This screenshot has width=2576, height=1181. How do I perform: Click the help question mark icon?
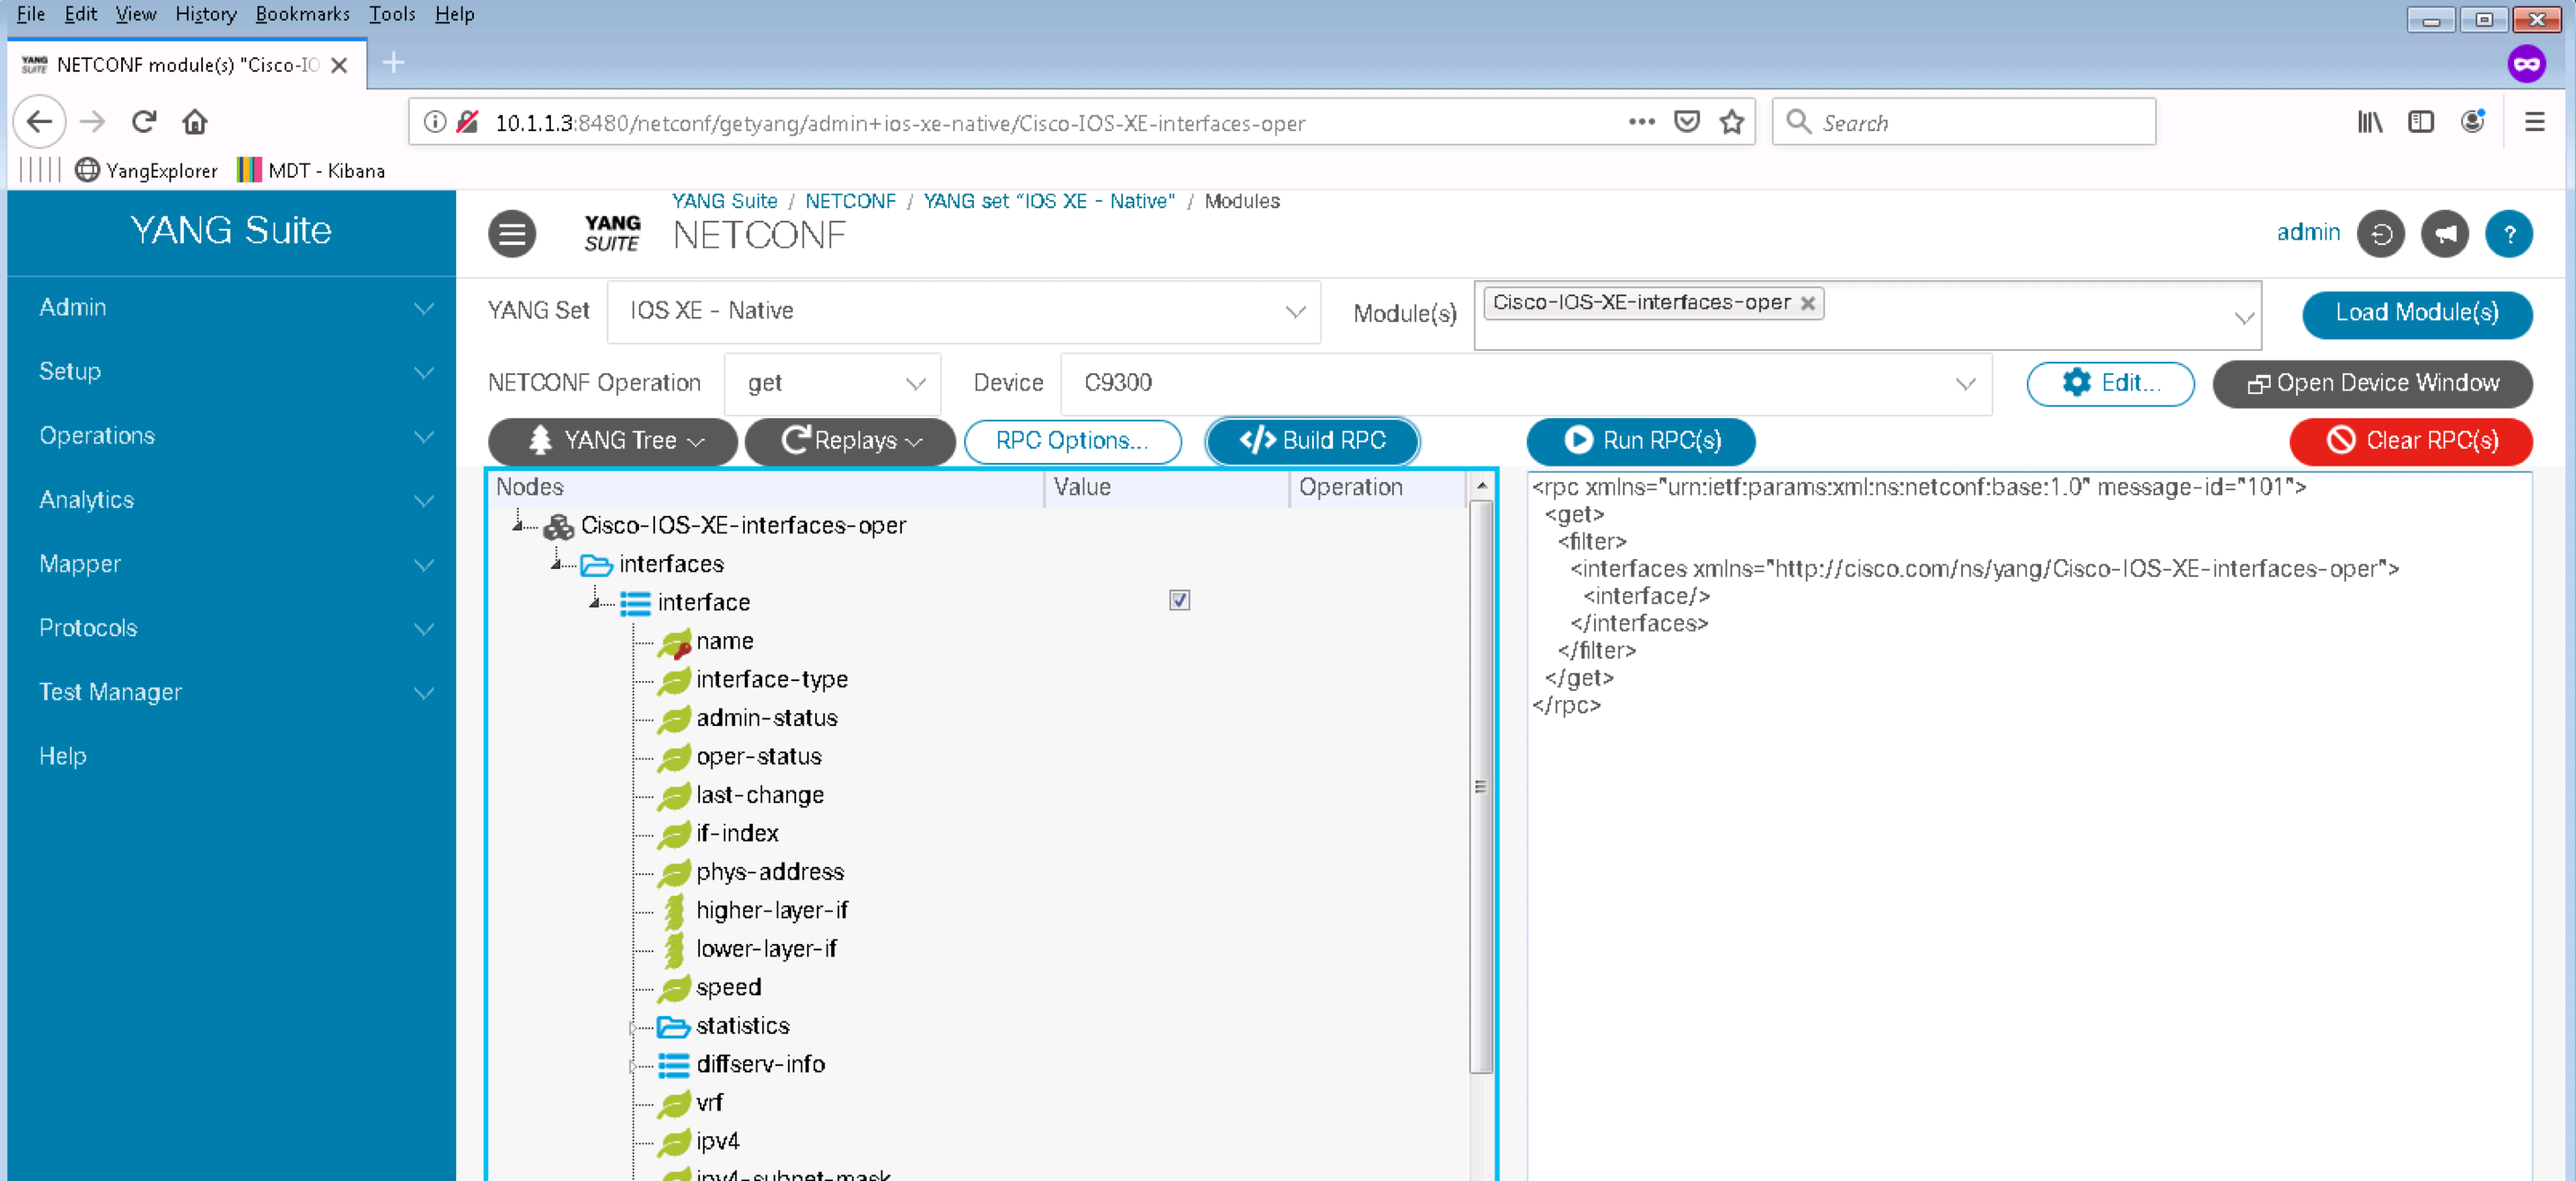2508,234
